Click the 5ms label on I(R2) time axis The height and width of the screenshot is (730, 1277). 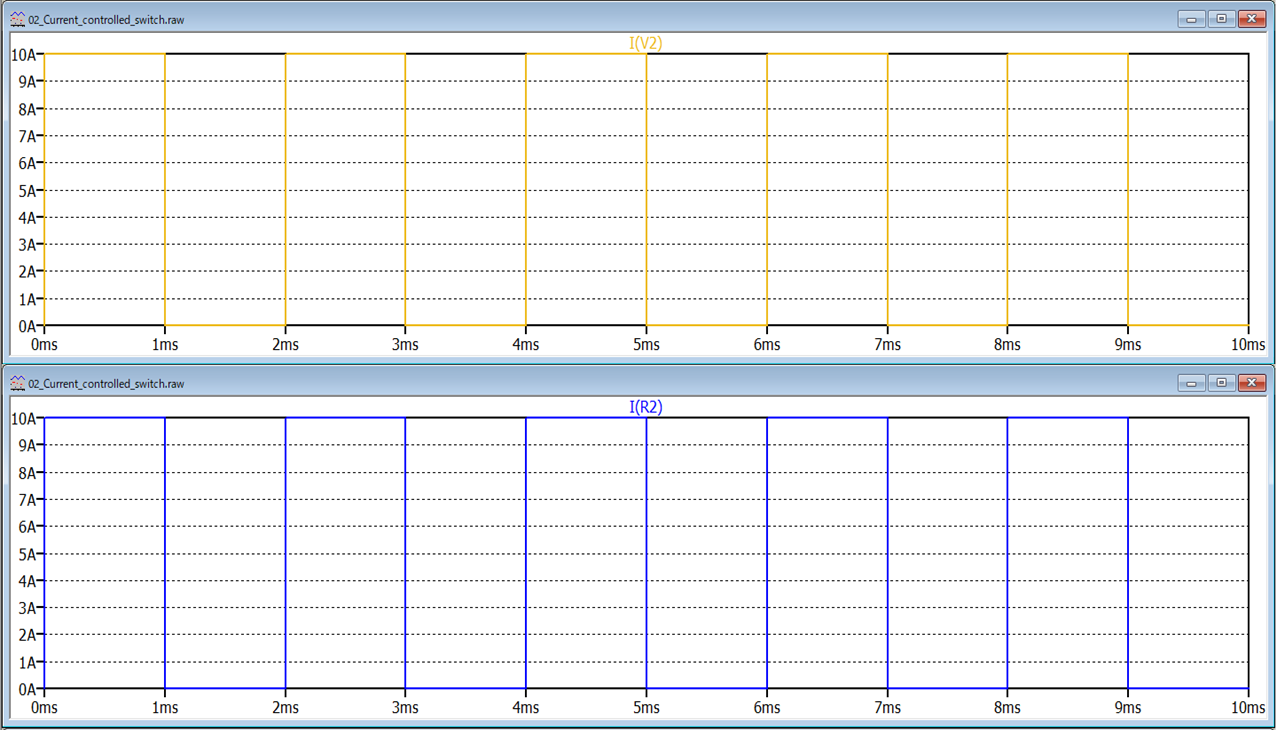point(646,708)
